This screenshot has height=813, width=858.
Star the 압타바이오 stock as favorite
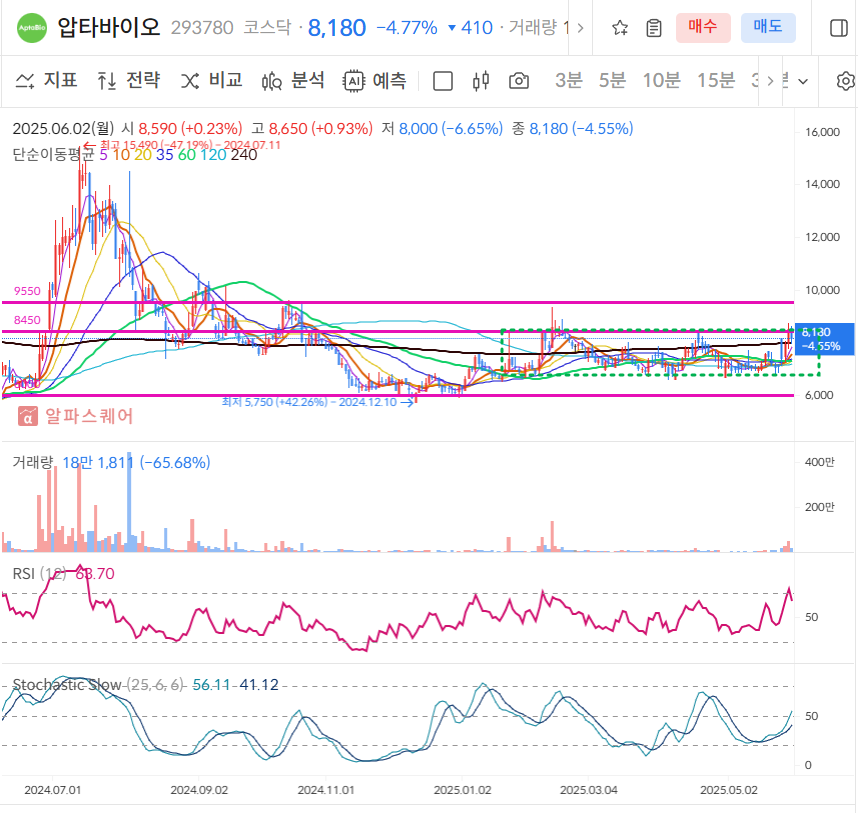[x=619, y=28]
